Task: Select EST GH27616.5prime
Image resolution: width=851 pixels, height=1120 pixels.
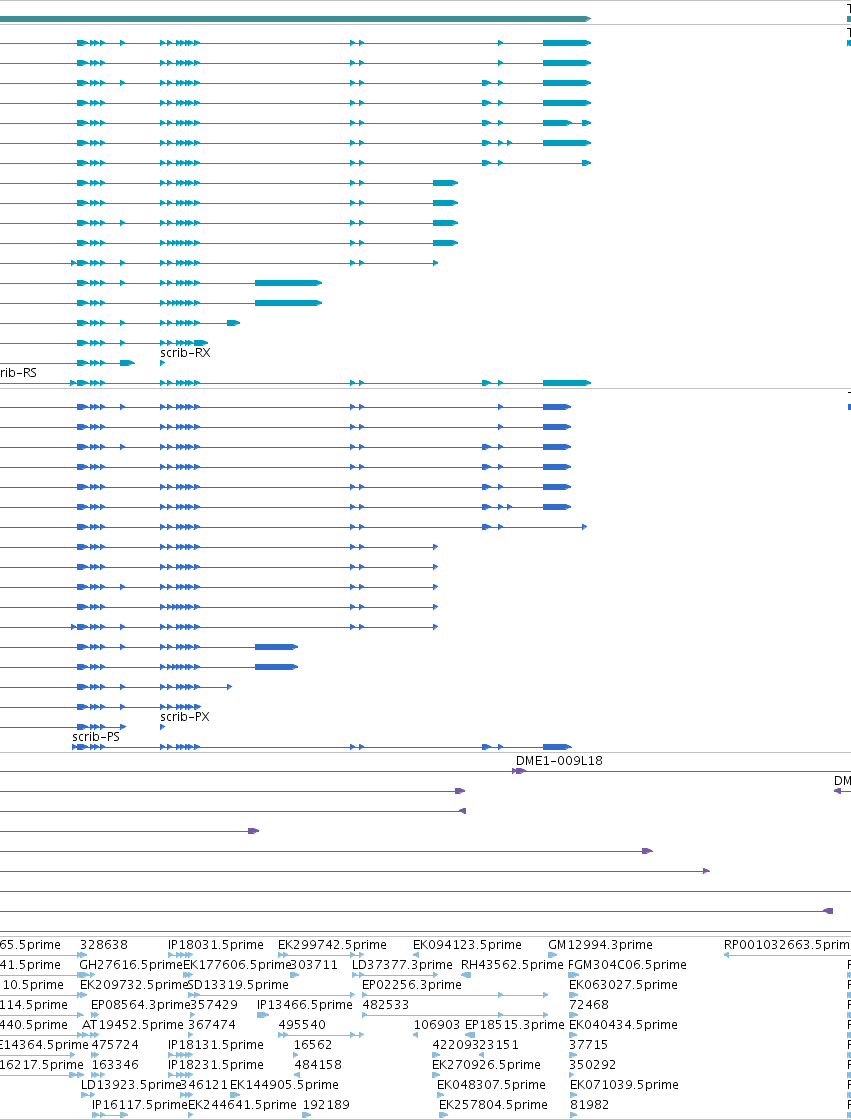Action: pos(131,965)
